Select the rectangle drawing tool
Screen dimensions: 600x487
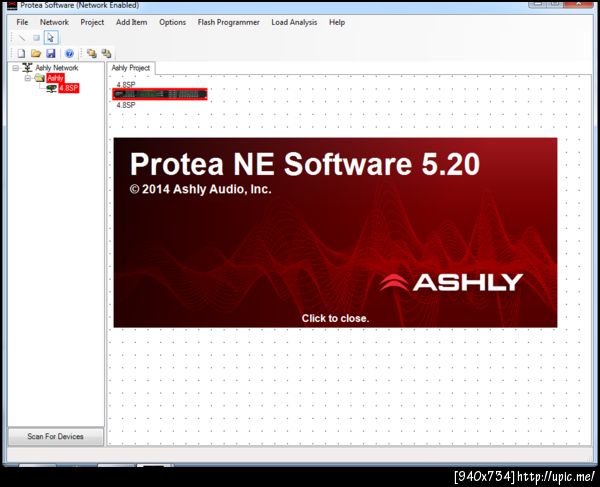[x=36, y=37]
